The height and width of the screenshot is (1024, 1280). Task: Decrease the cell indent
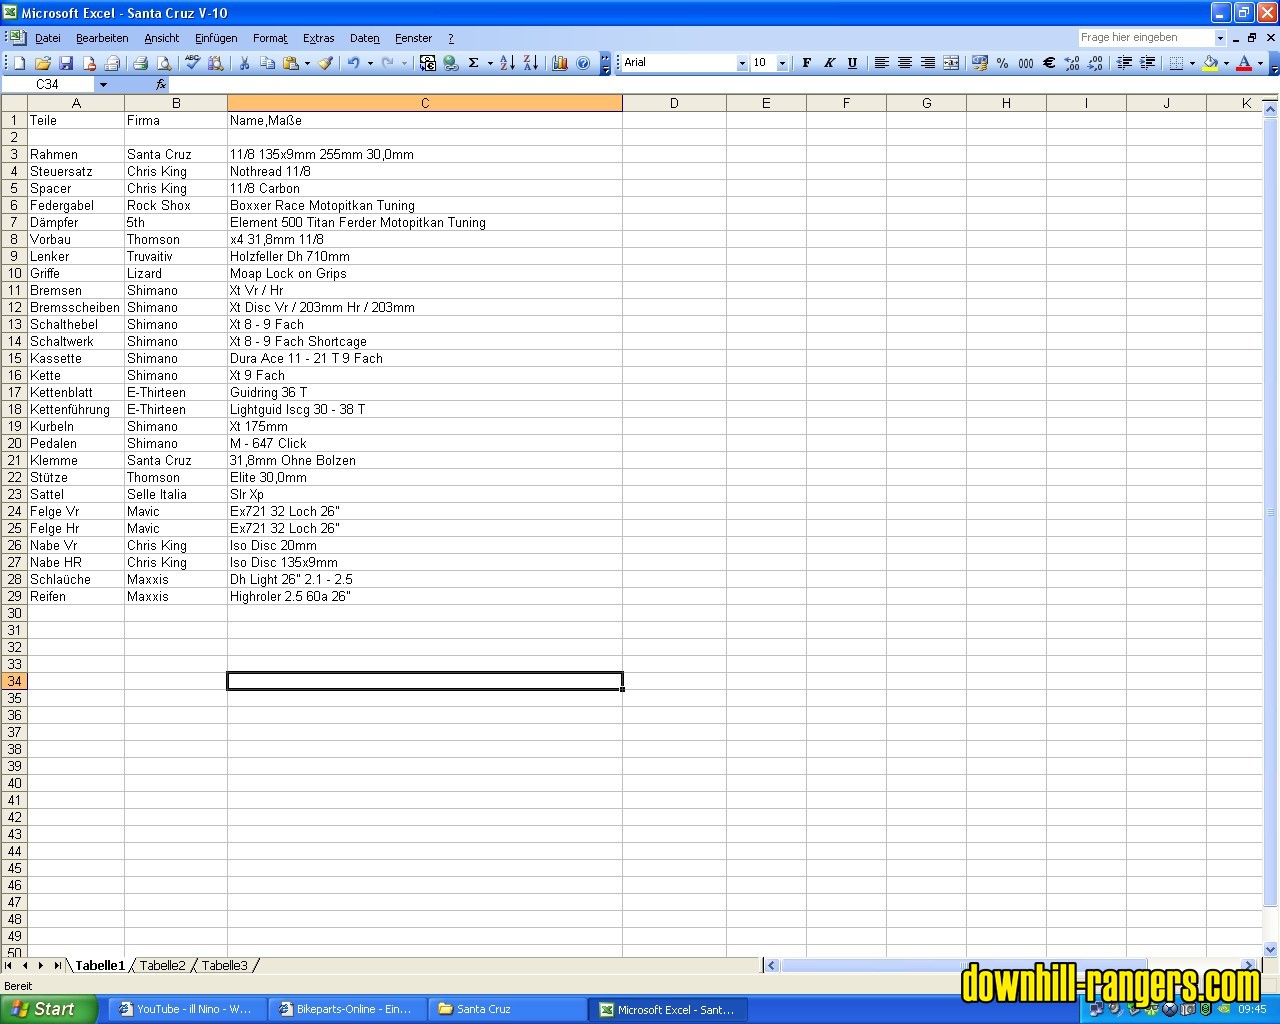click(x=1124, y=63)
